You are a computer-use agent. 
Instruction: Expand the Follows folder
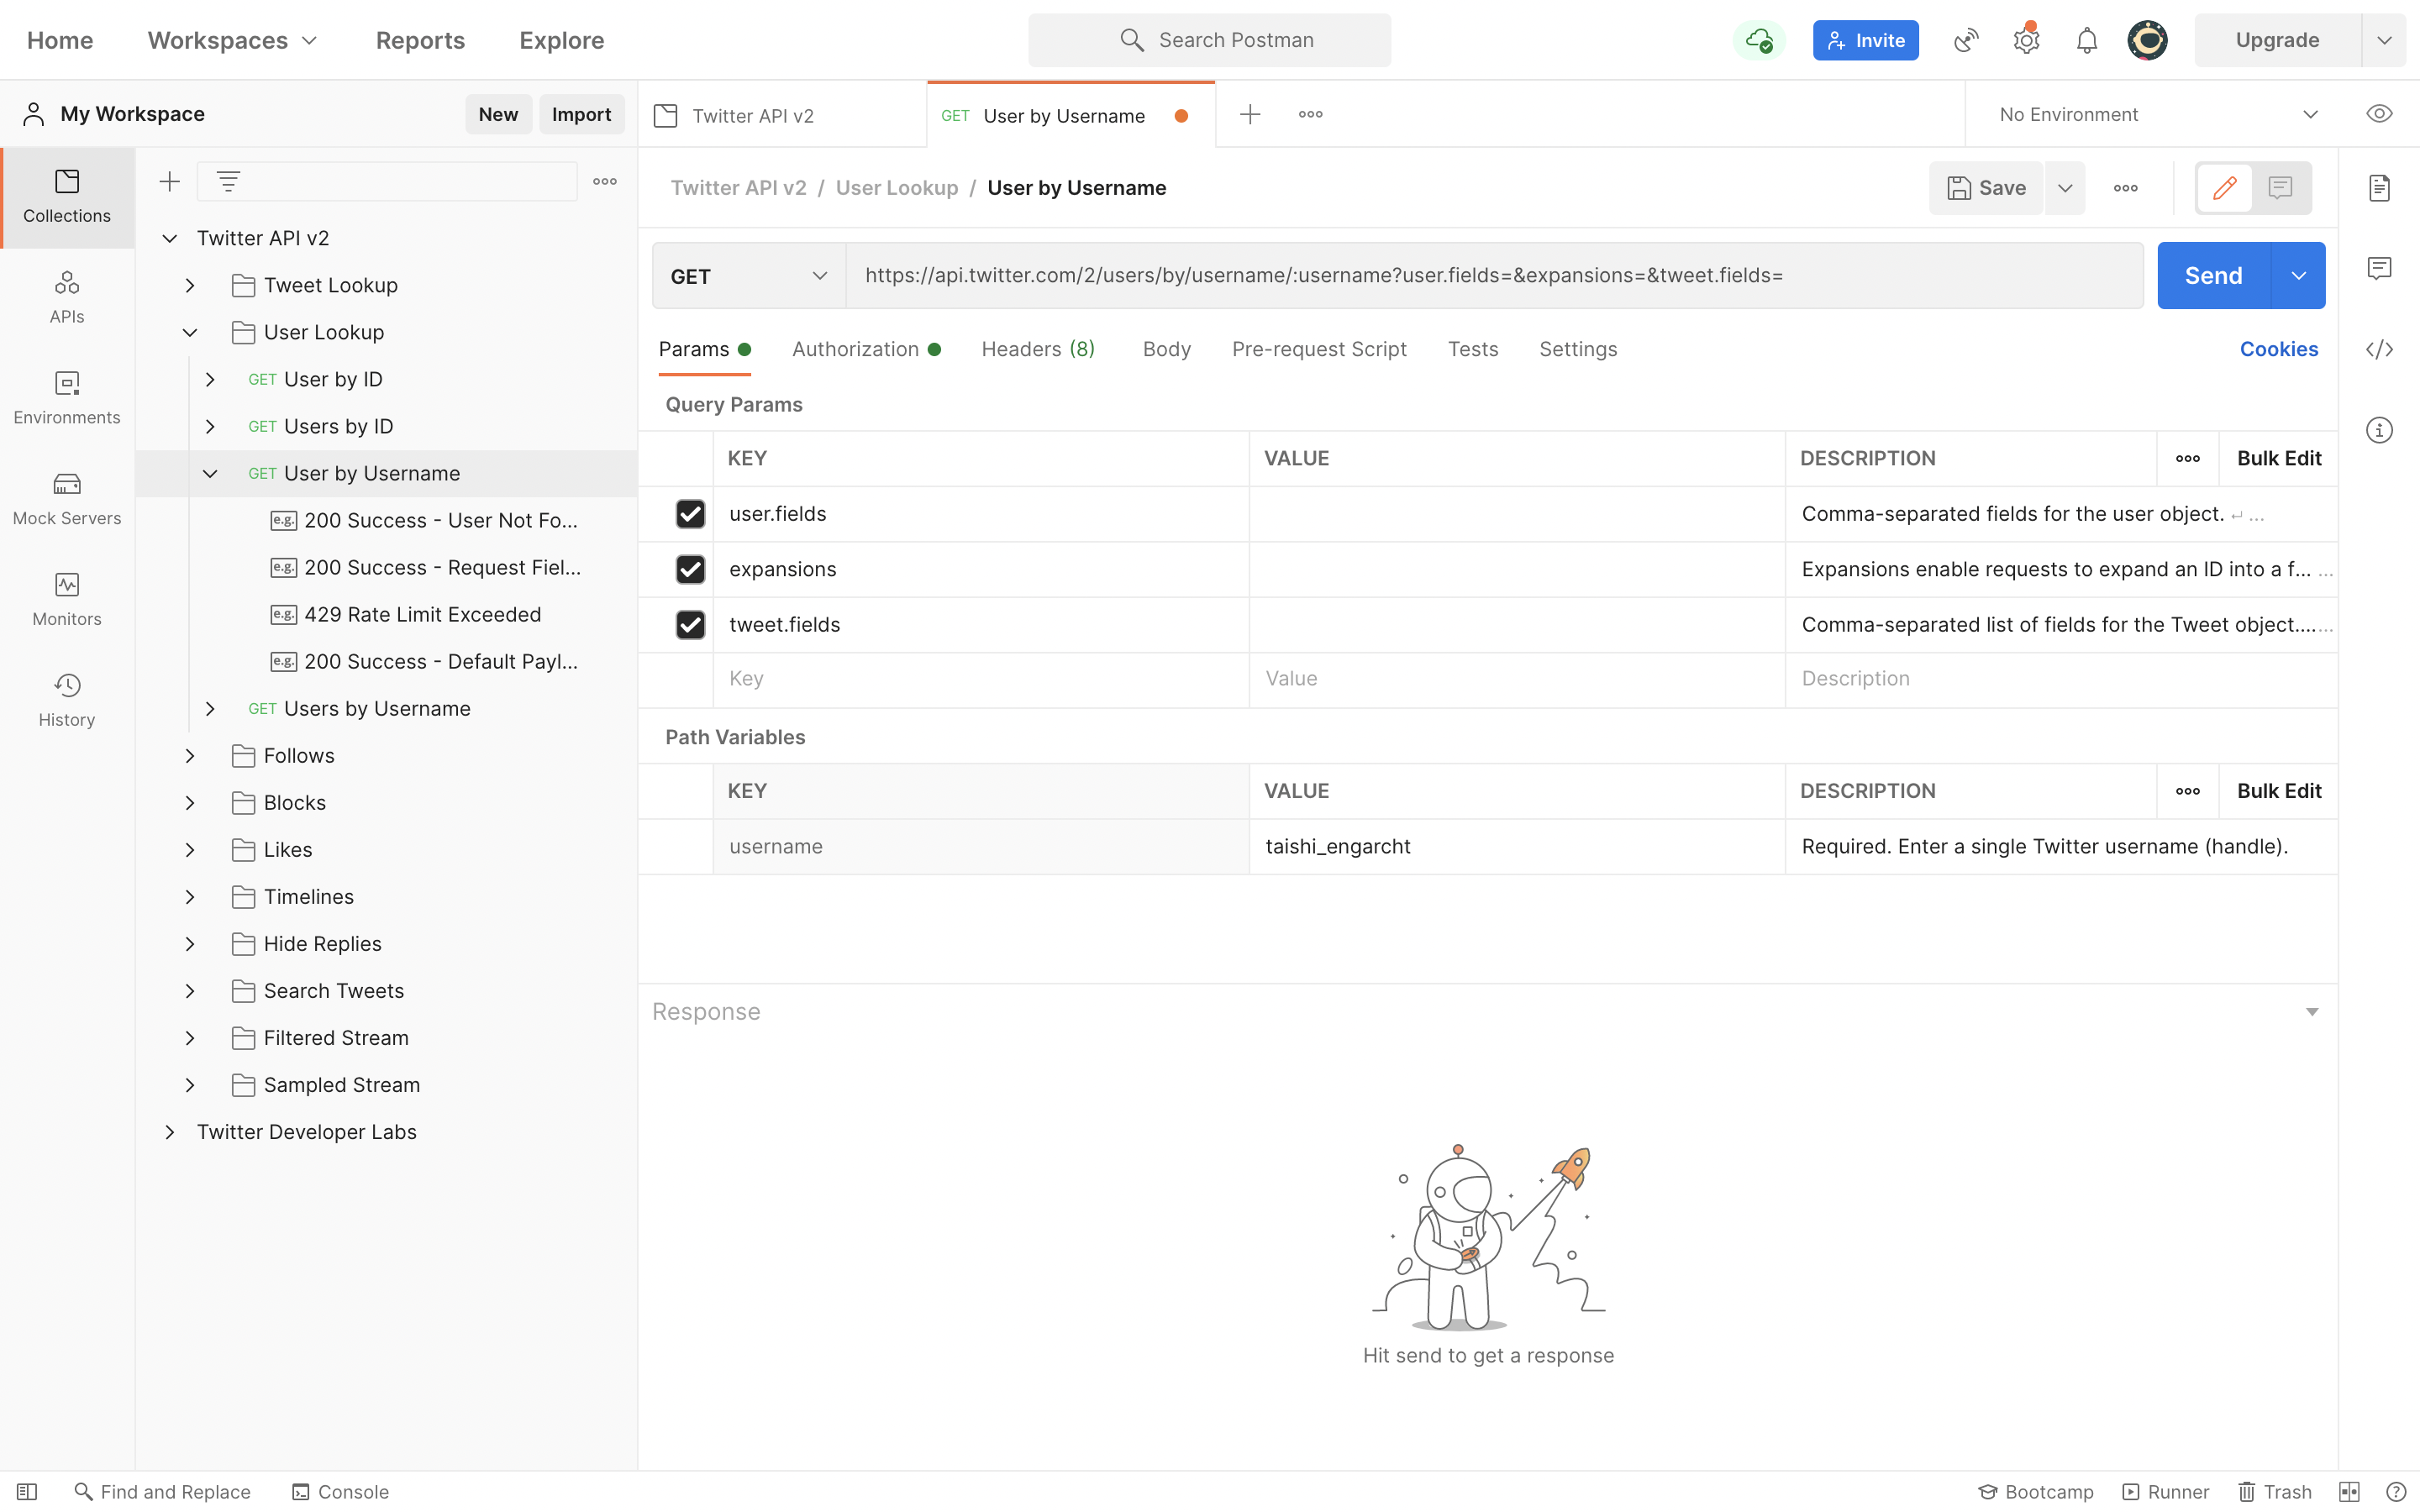point(190,755)
